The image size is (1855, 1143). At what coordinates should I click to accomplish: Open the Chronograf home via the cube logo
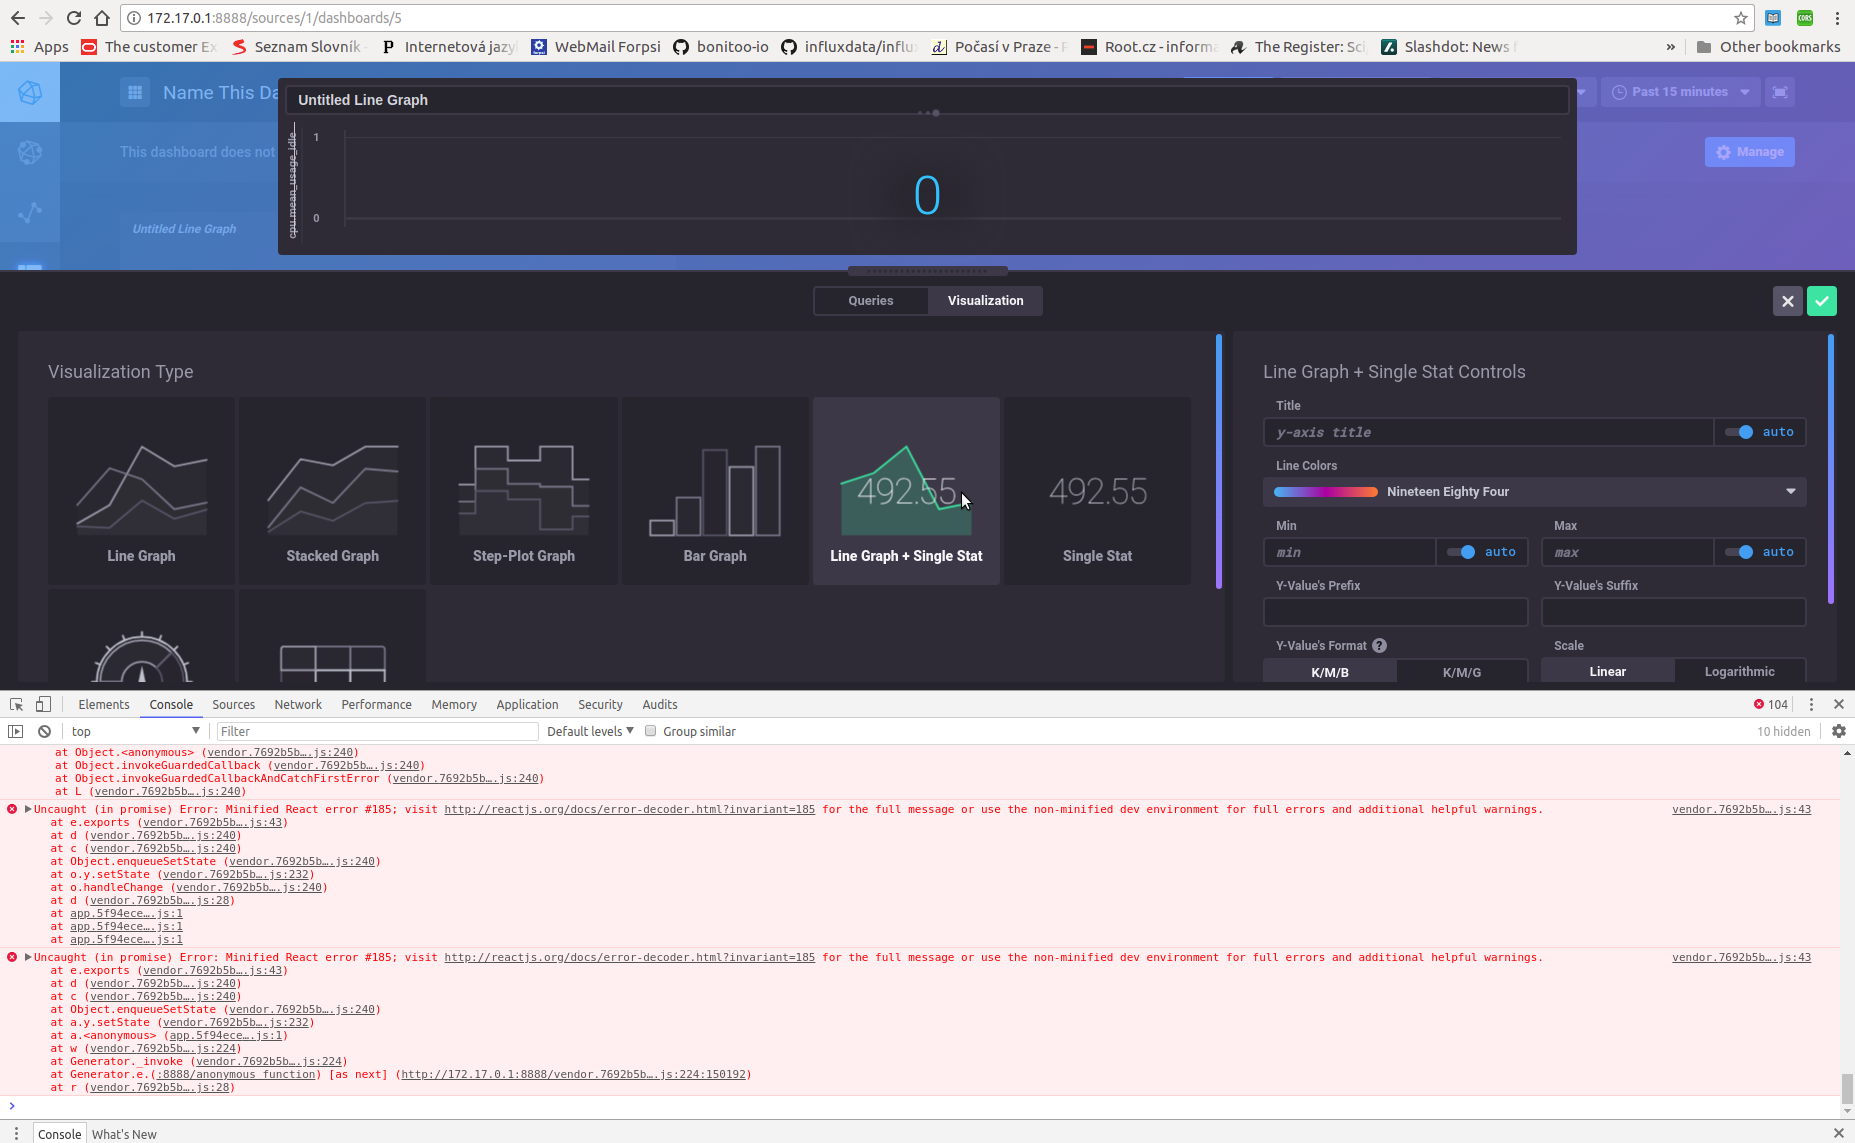(x=30, y=92)
